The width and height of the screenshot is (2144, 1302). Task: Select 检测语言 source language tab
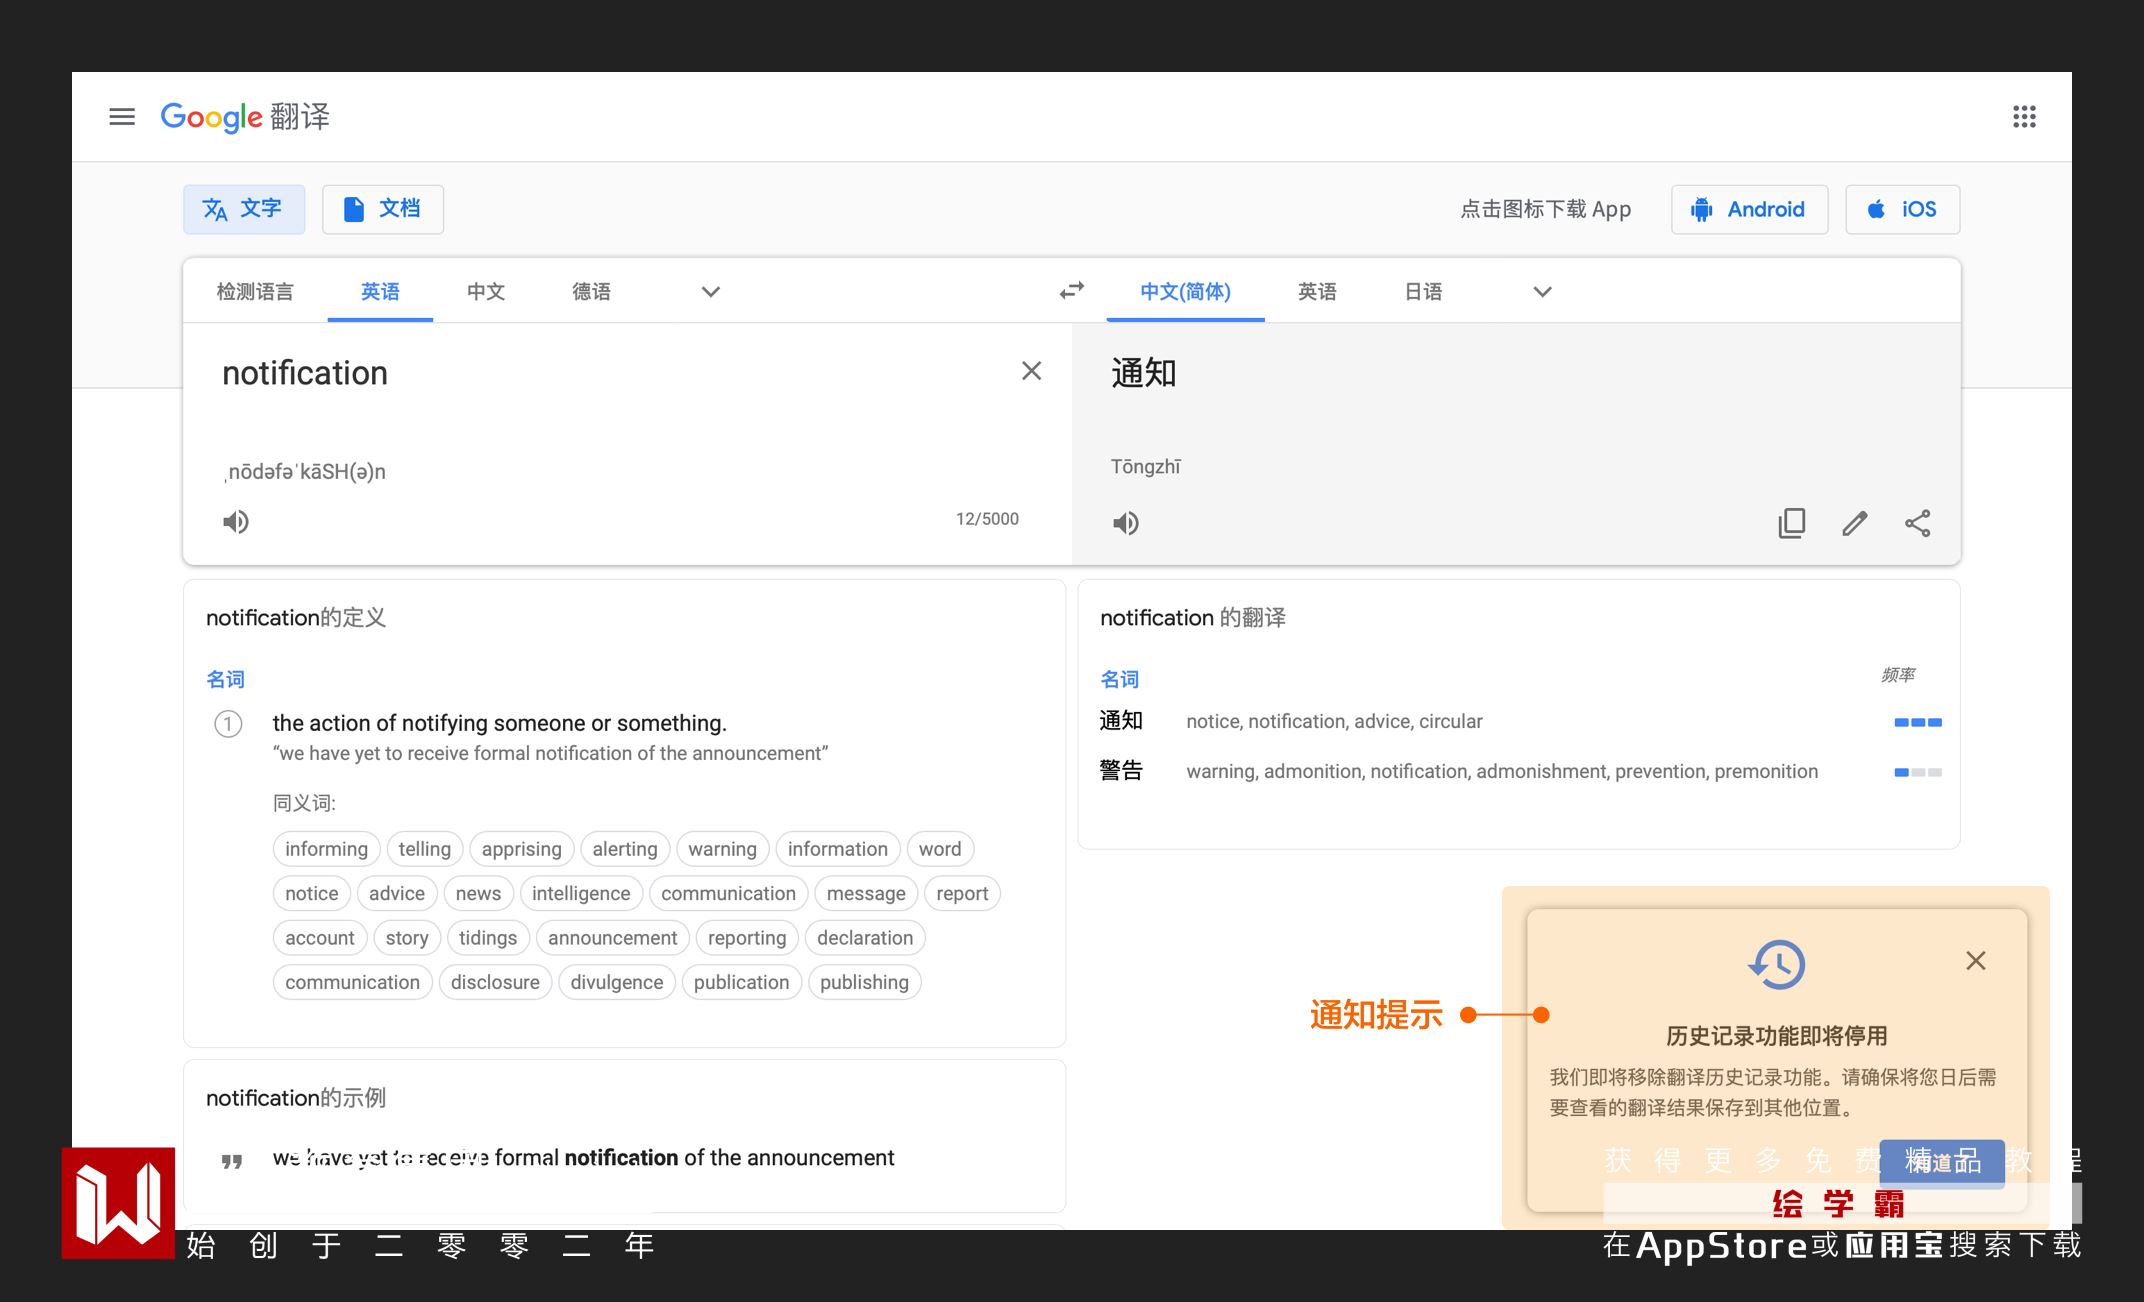click(255, 292)
